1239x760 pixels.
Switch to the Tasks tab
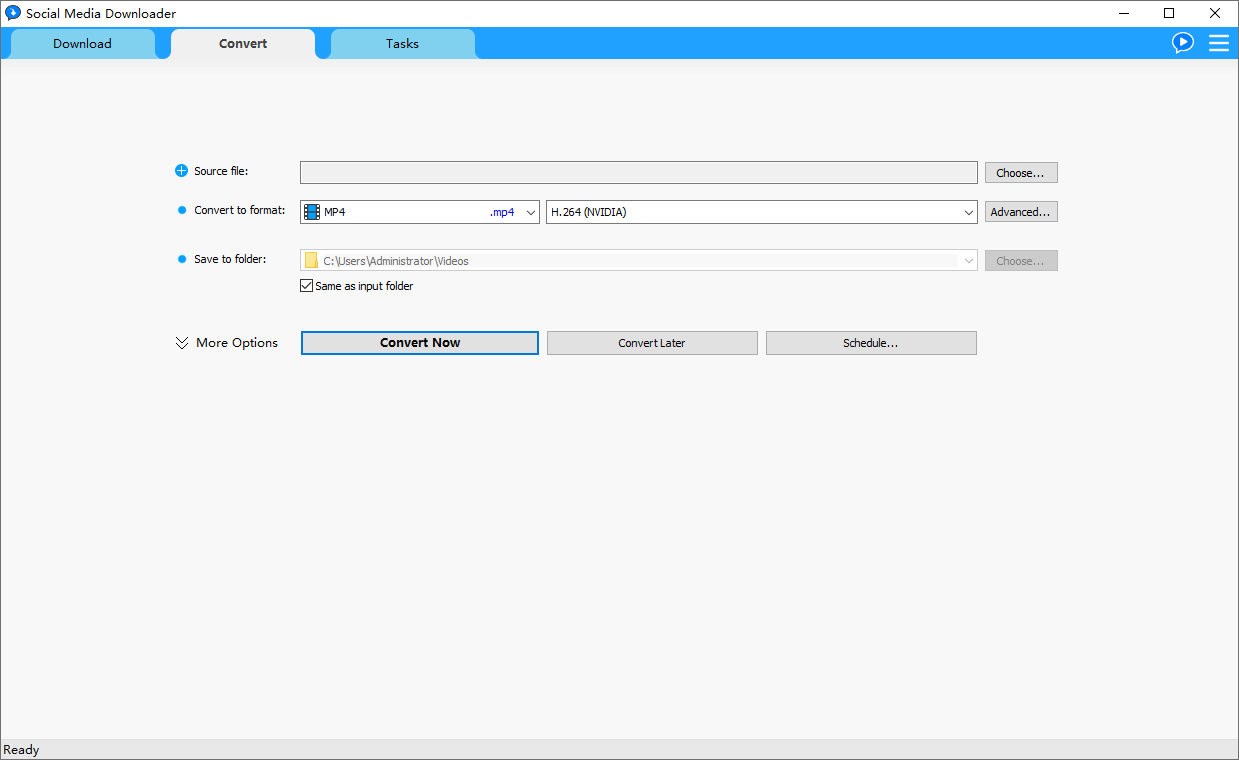pyautogui.click(x=402, y=44)
